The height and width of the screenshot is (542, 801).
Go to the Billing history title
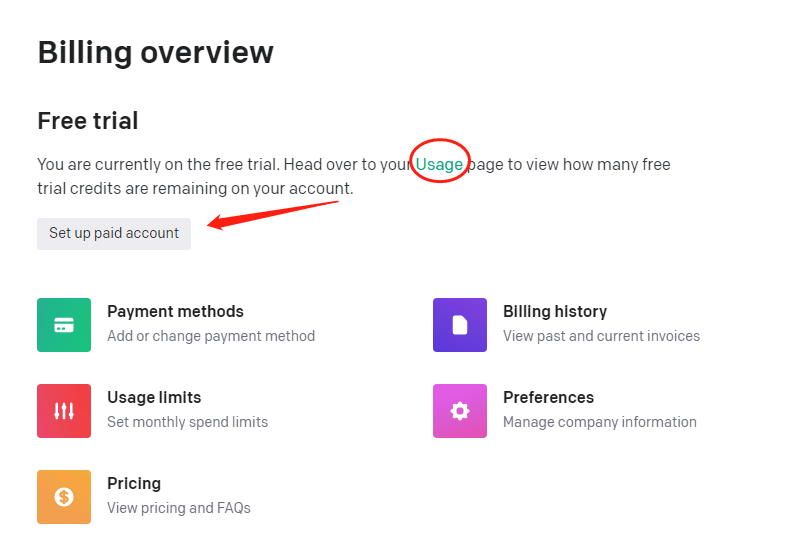point(555,312)
